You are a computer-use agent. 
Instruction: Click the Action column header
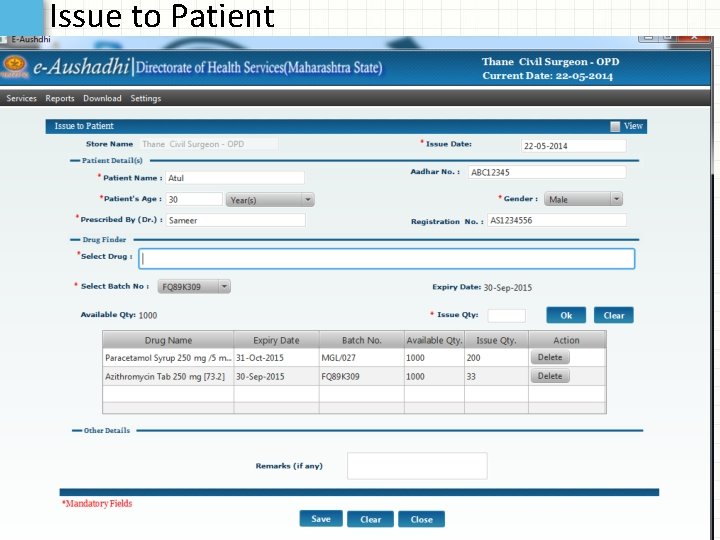point(567,340)
